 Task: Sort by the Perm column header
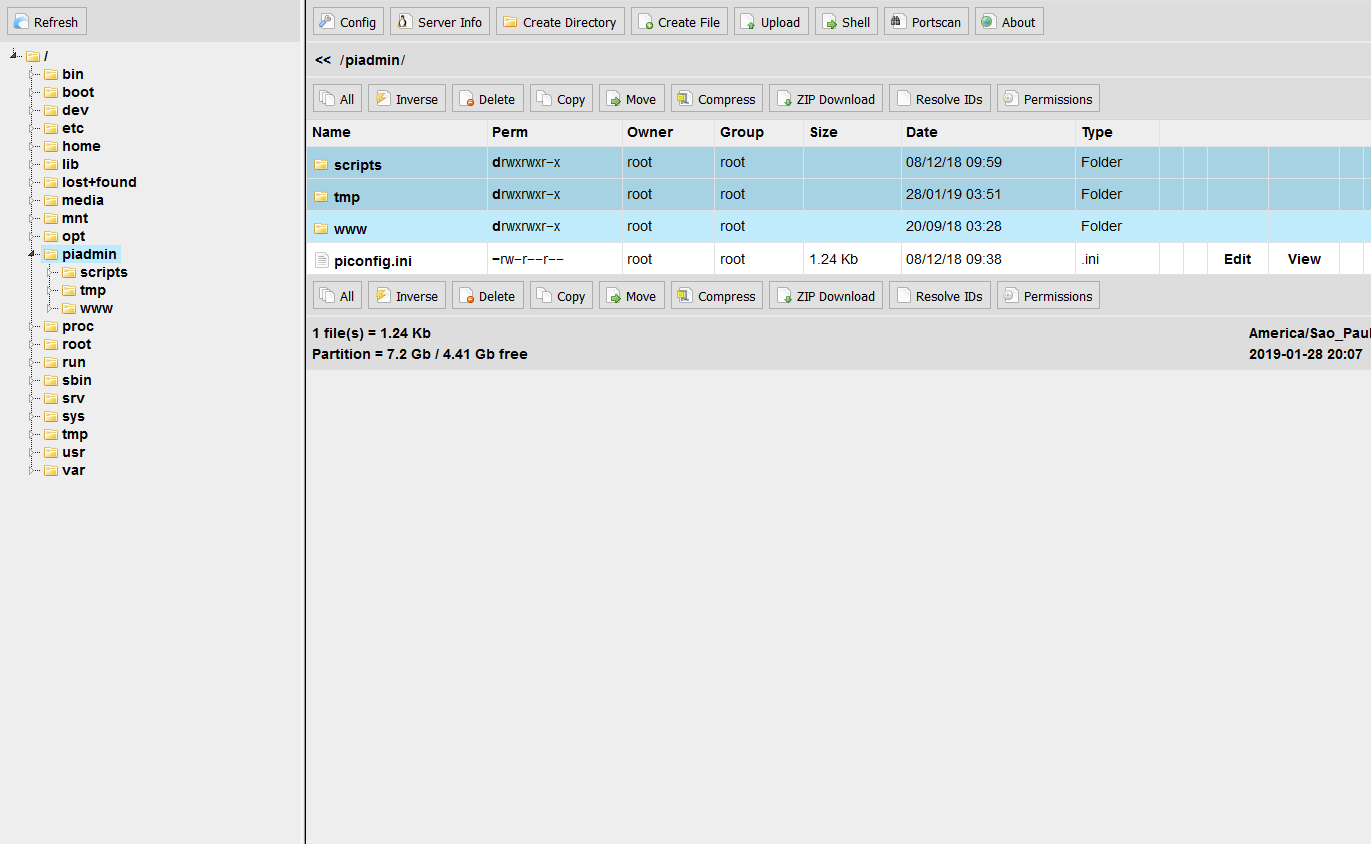(510, 132)
